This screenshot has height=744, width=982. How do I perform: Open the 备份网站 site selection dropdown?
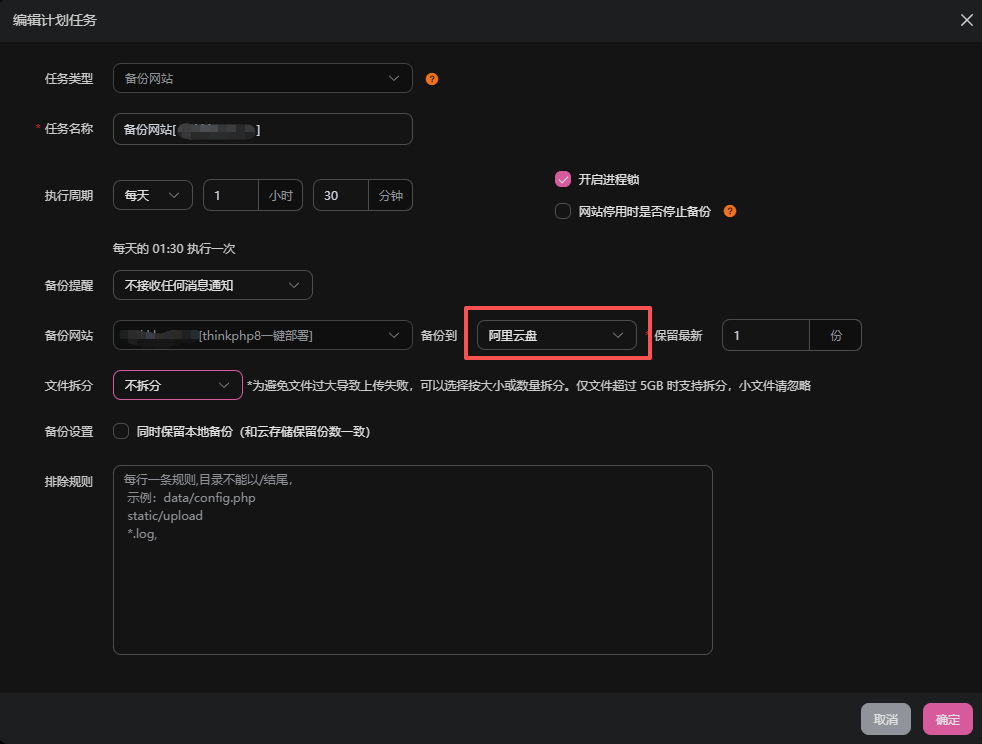tap(262, 335)
